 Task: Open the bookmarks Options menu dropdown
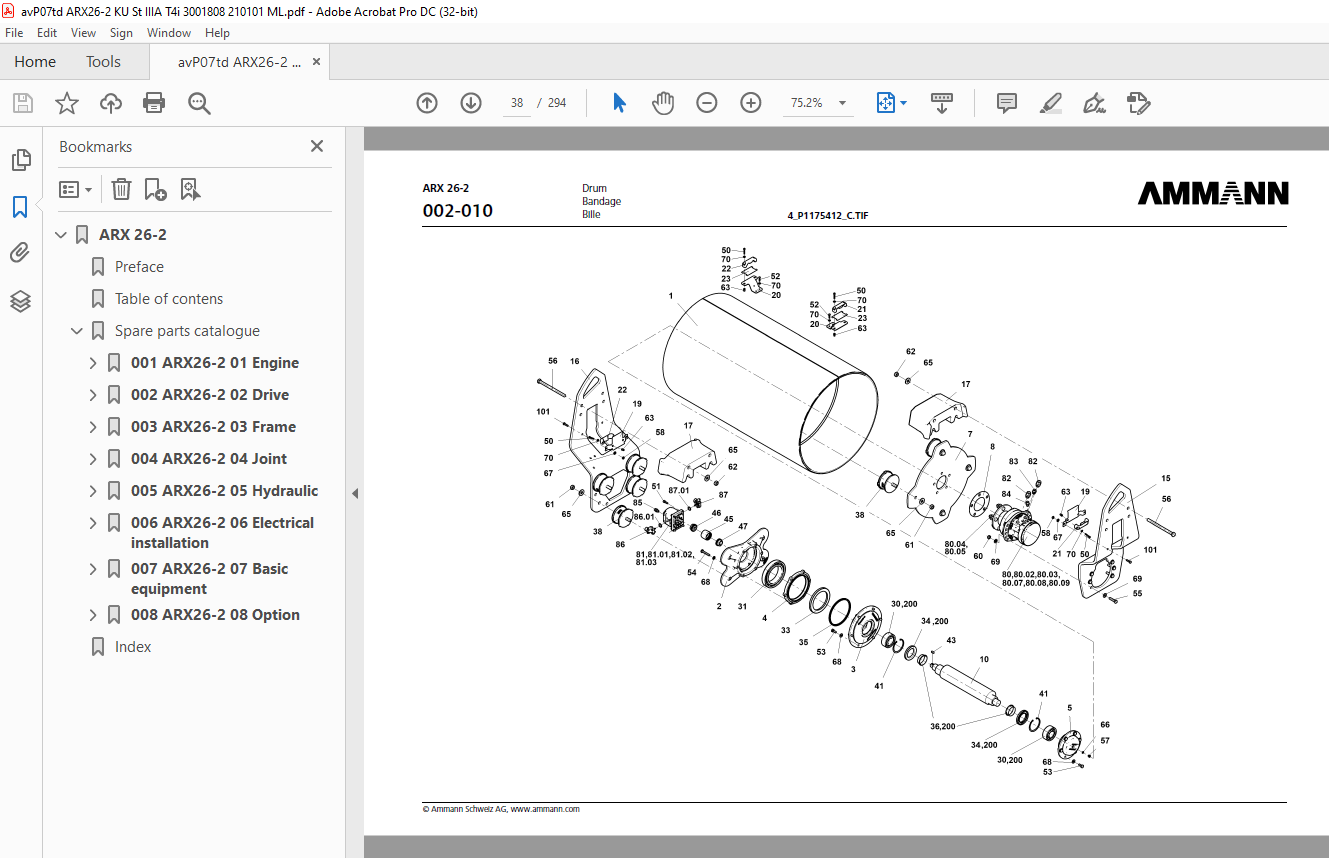point(76,189)
